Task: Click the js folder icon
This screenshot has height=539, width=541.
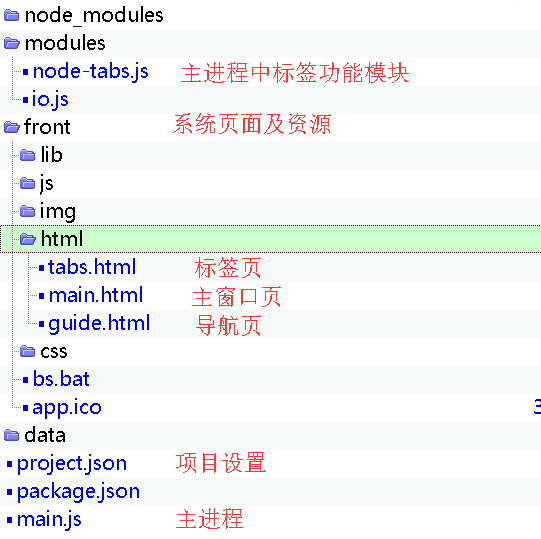Action: point(27,183)
